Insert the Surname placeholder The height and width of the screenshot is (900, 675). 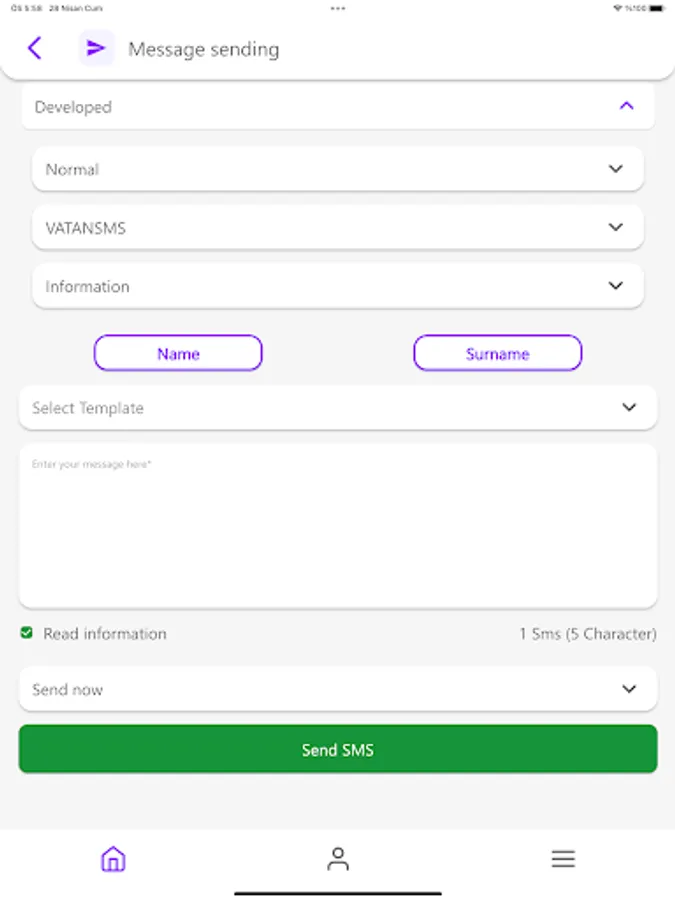pos(497,353)
